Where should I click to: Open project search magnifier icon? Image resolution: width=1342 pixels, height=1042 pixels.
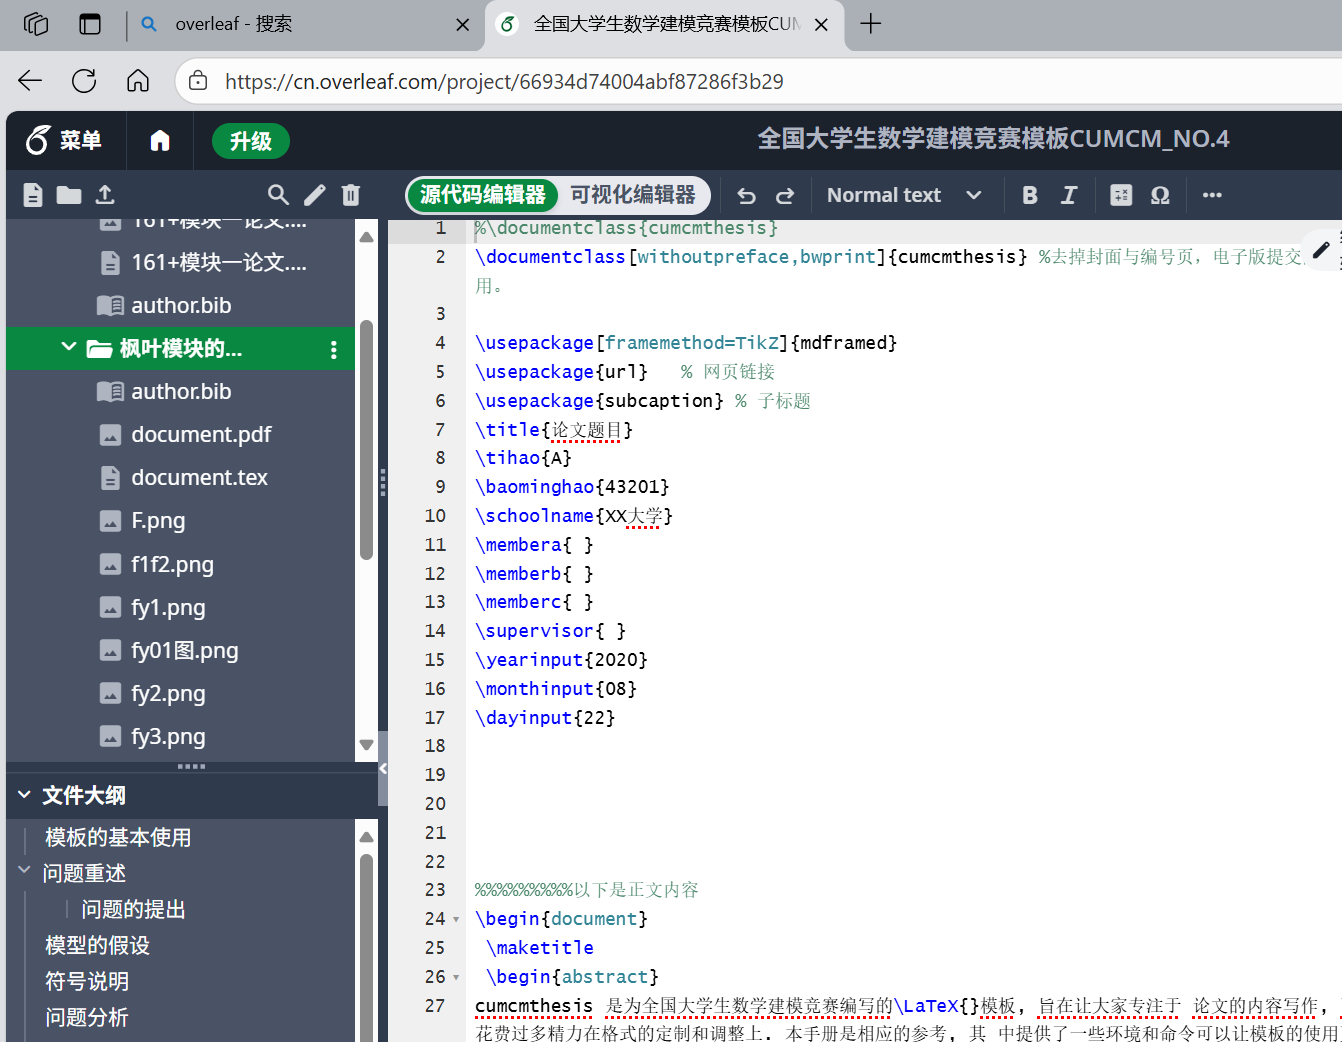click(278, 195)
